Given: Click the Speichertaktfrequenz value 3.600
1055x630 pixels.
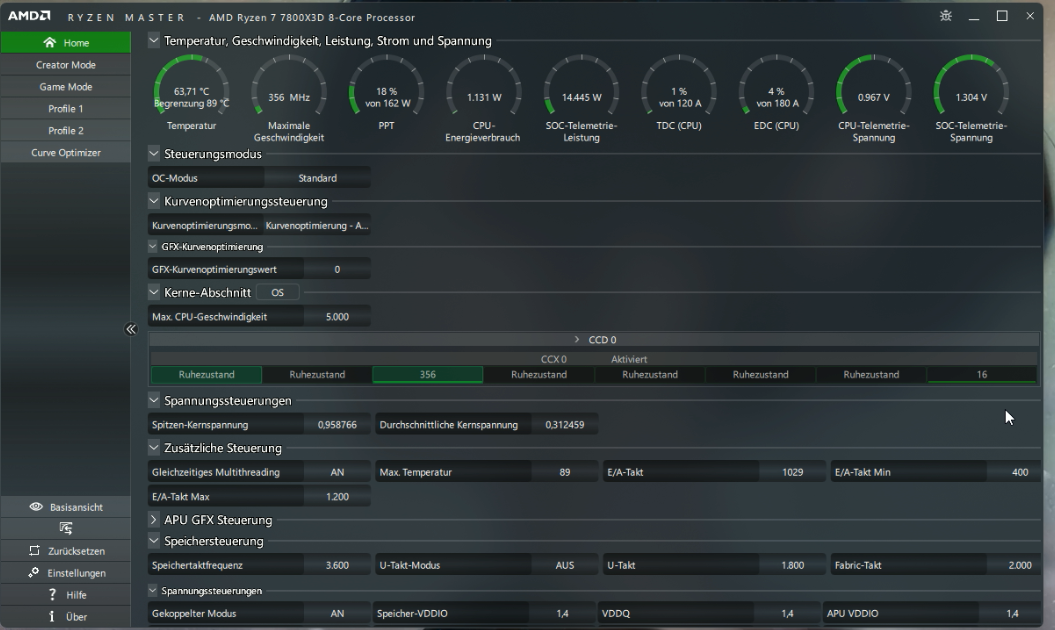Looking at the screenshot, I should (337, 565).
